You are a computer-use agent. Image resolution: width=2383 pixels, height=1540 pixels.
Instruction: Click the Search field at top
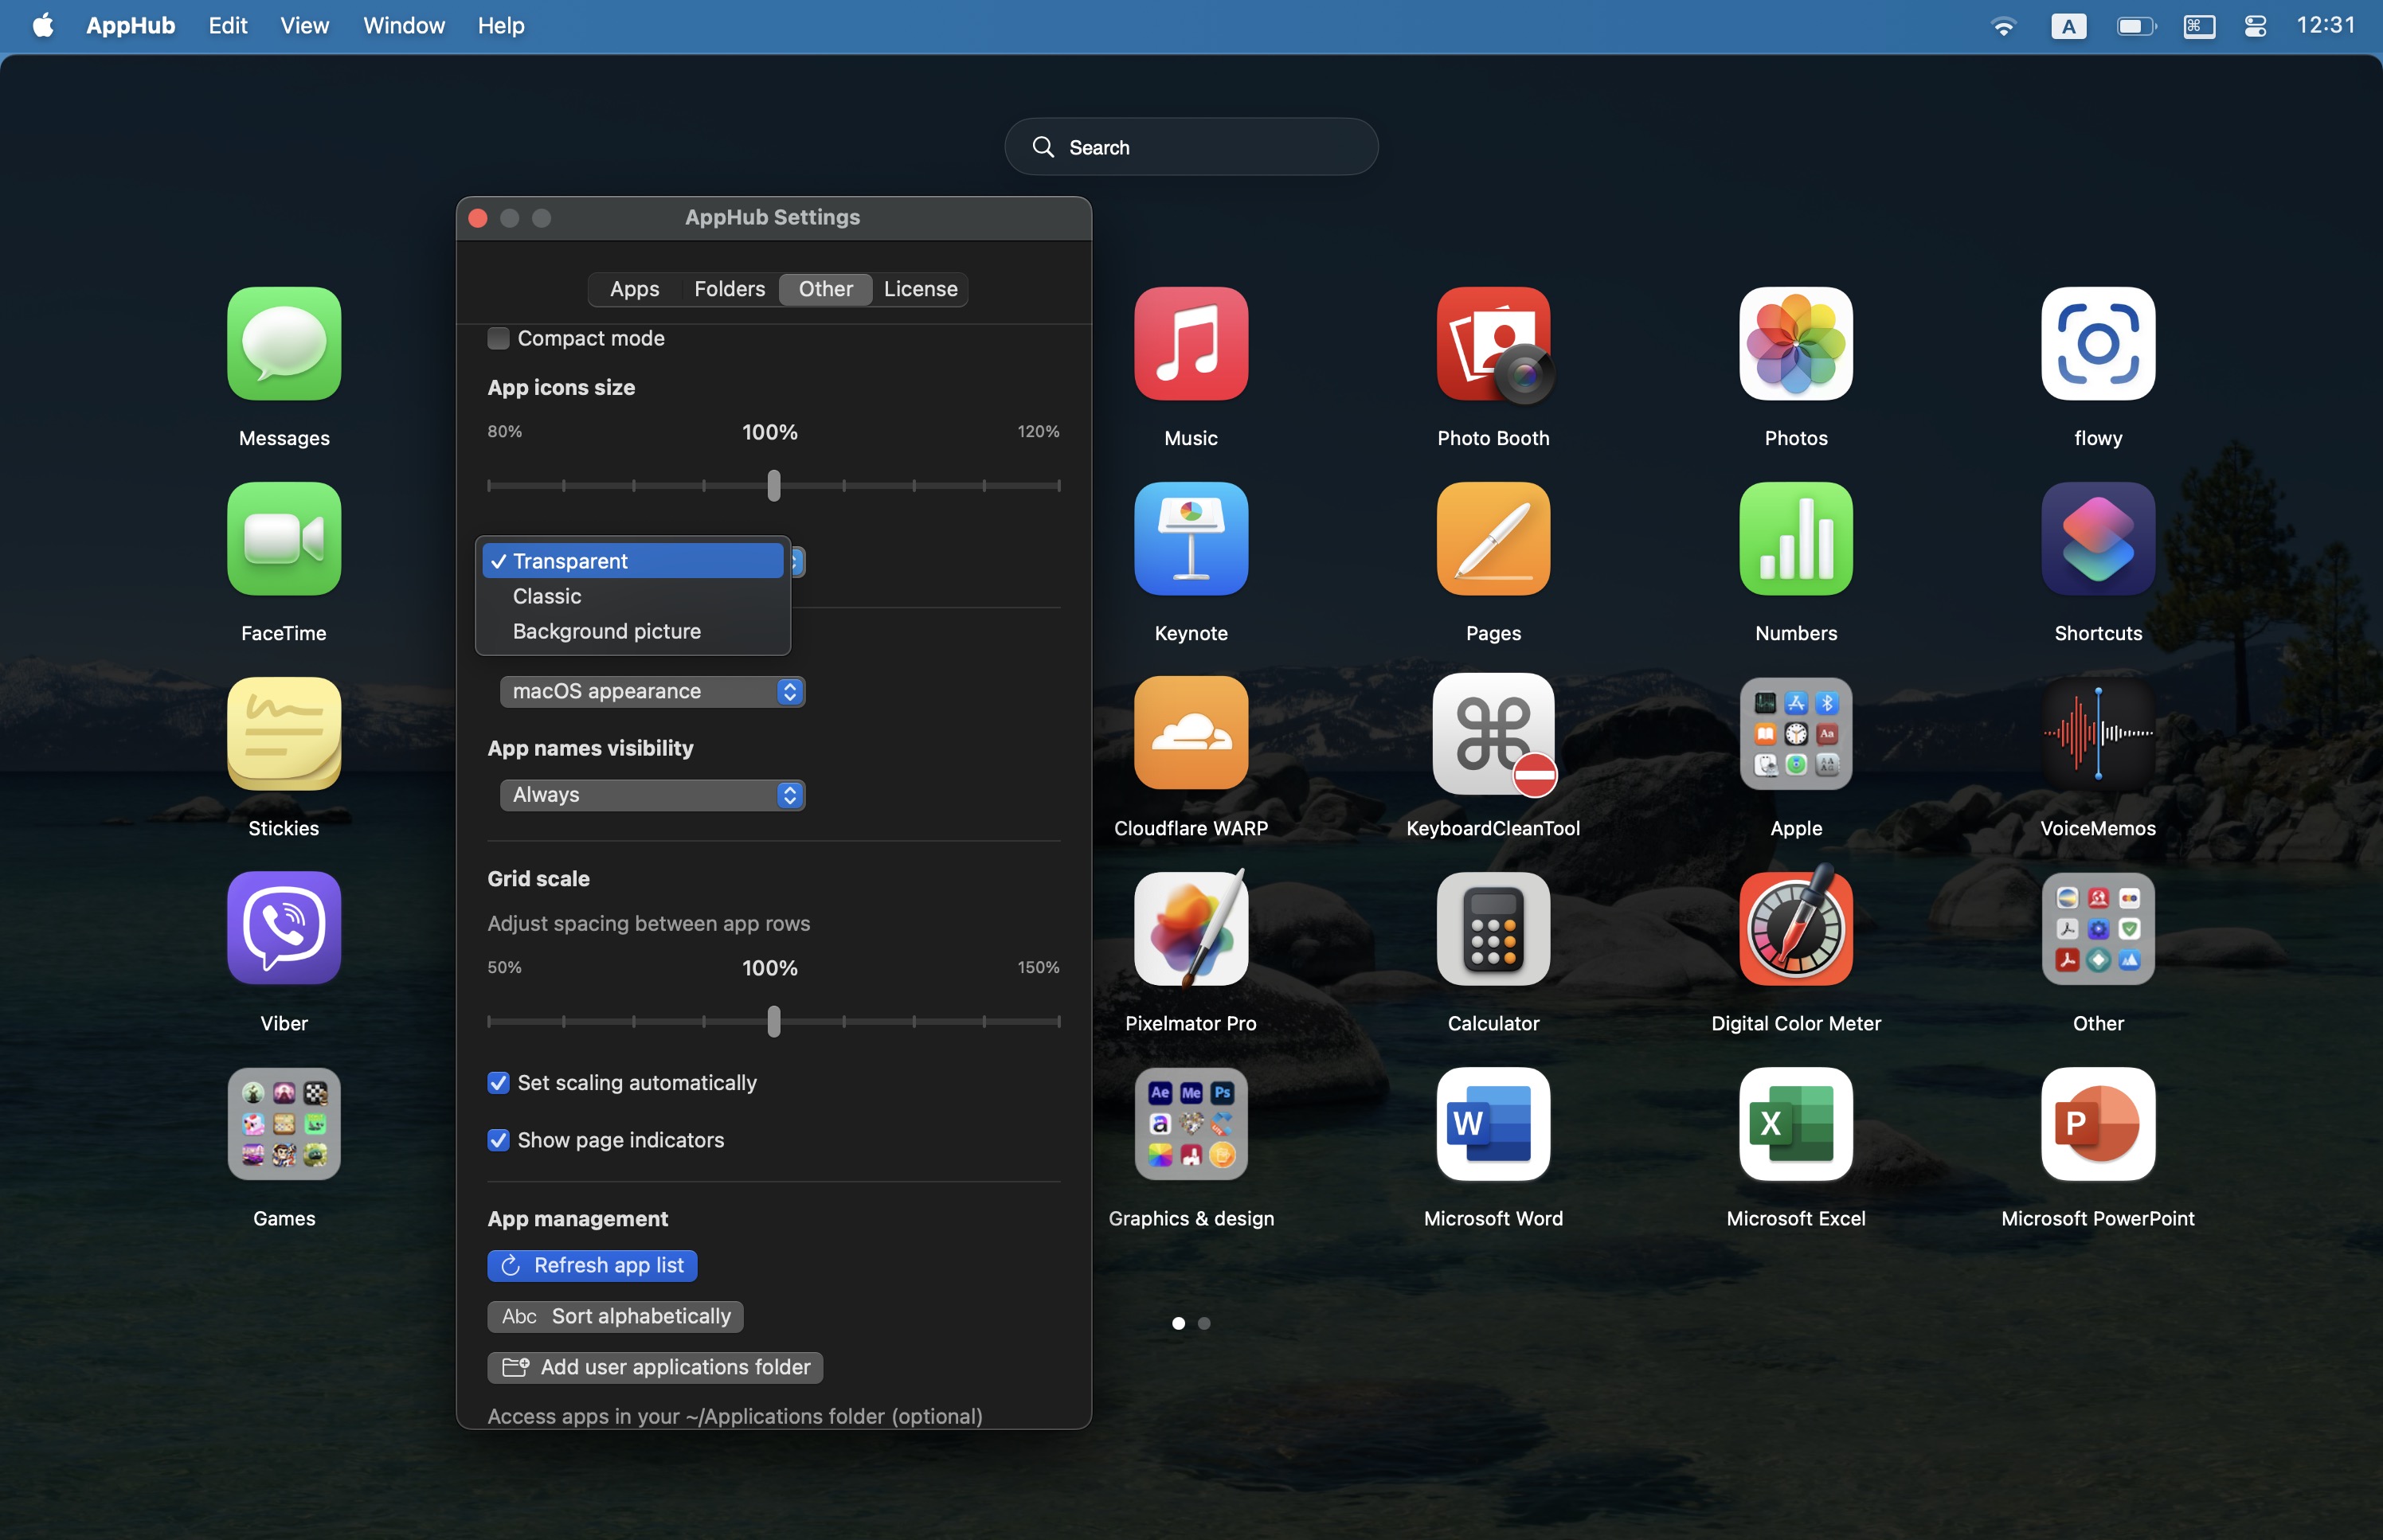pyautogui.click(x=1190, y=148)
